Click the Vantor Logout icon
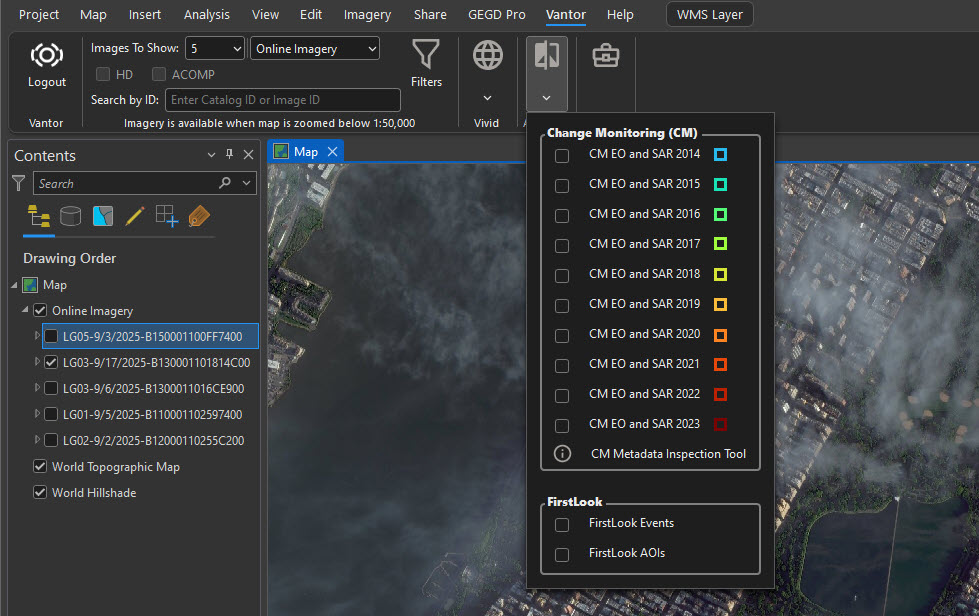979x616 pixels. click(47, 56)
